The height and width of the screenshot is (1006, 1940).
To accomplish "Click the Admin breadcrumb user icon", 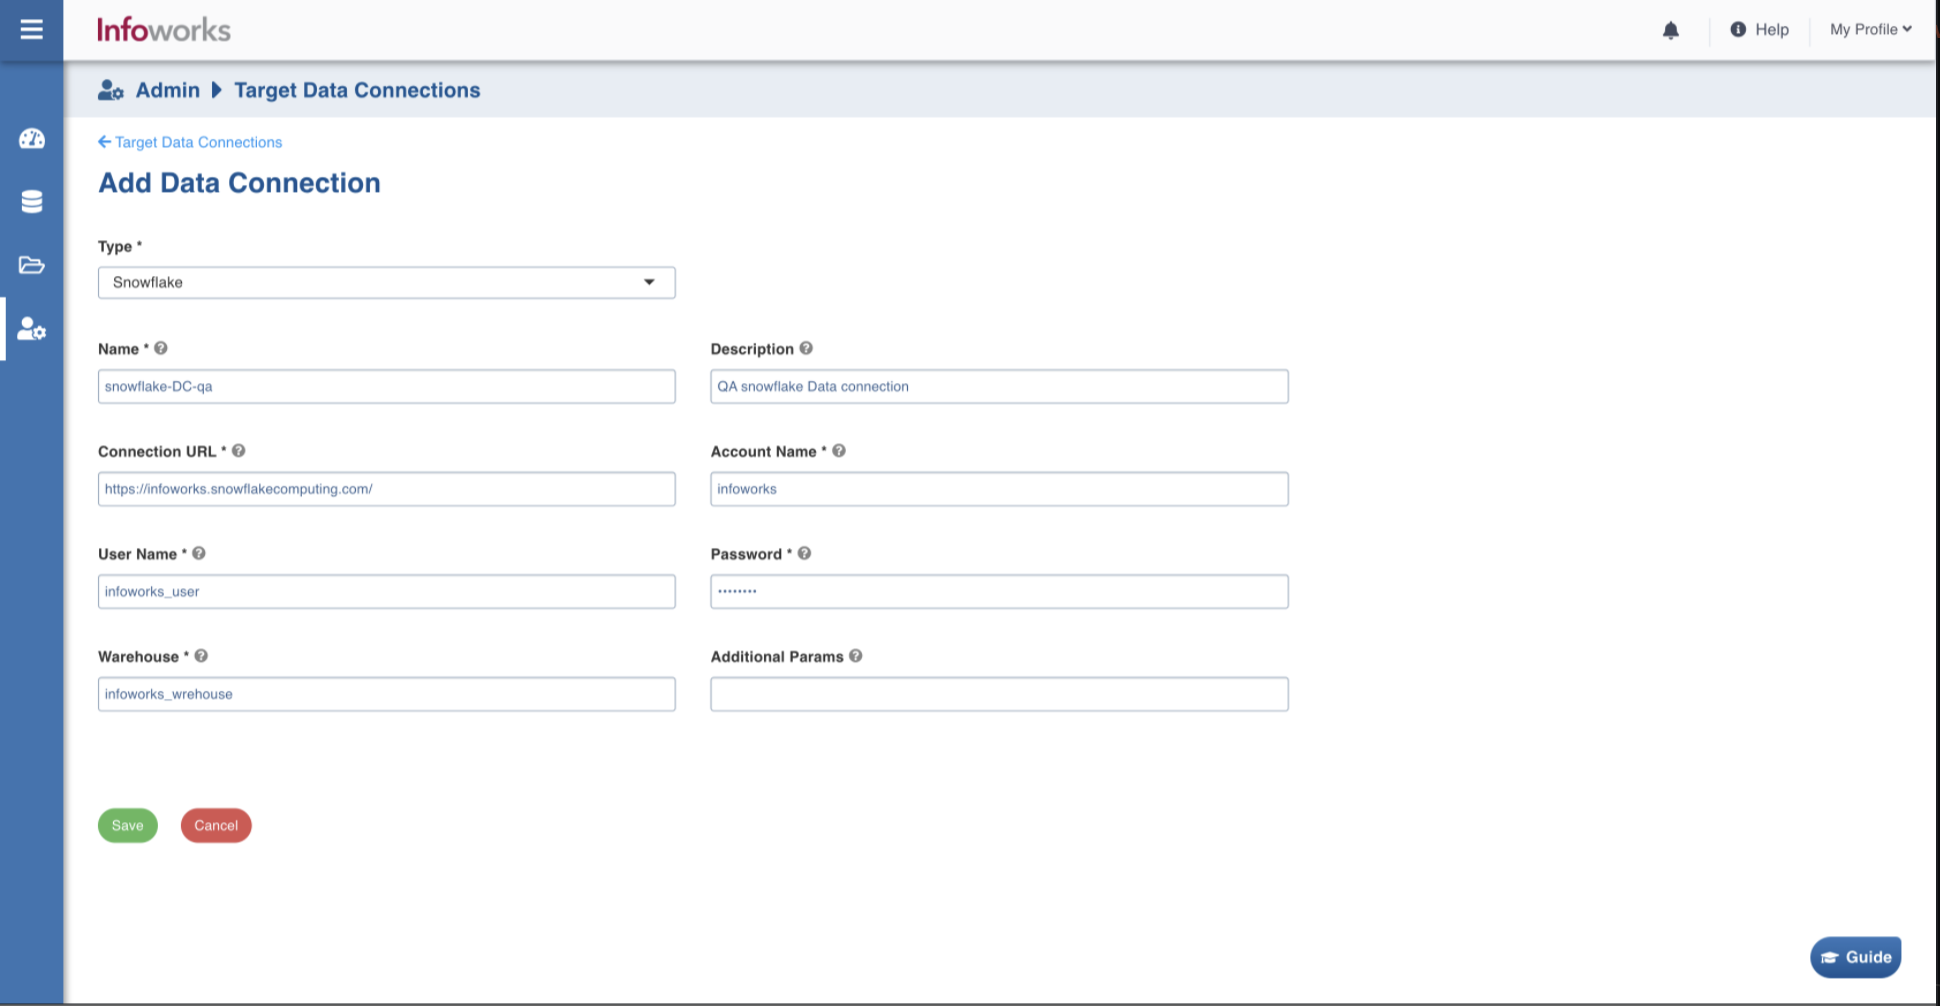I will [111, 90].
